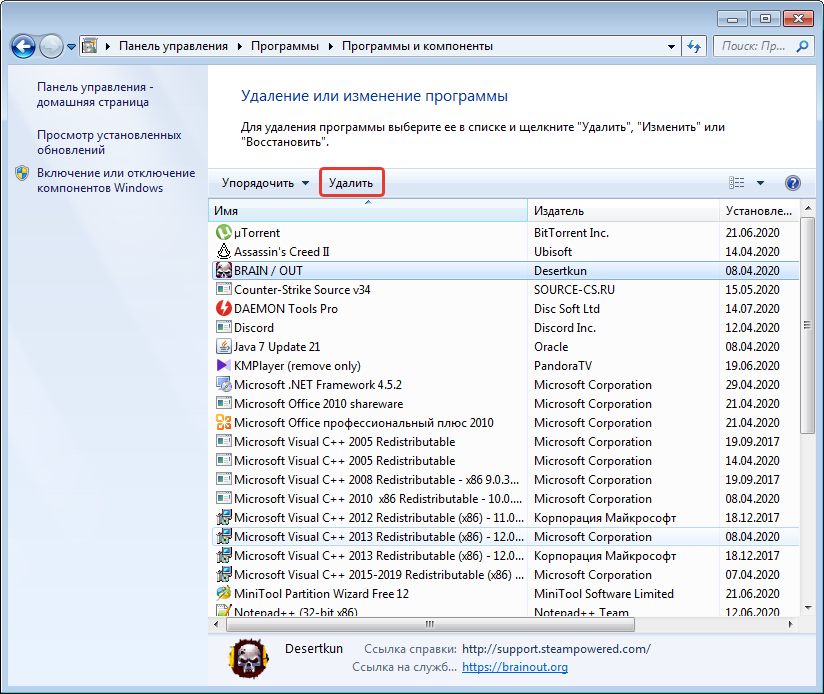Click the DAEMON Tools Pro icon
824x694 pixels.
(224, 308)
